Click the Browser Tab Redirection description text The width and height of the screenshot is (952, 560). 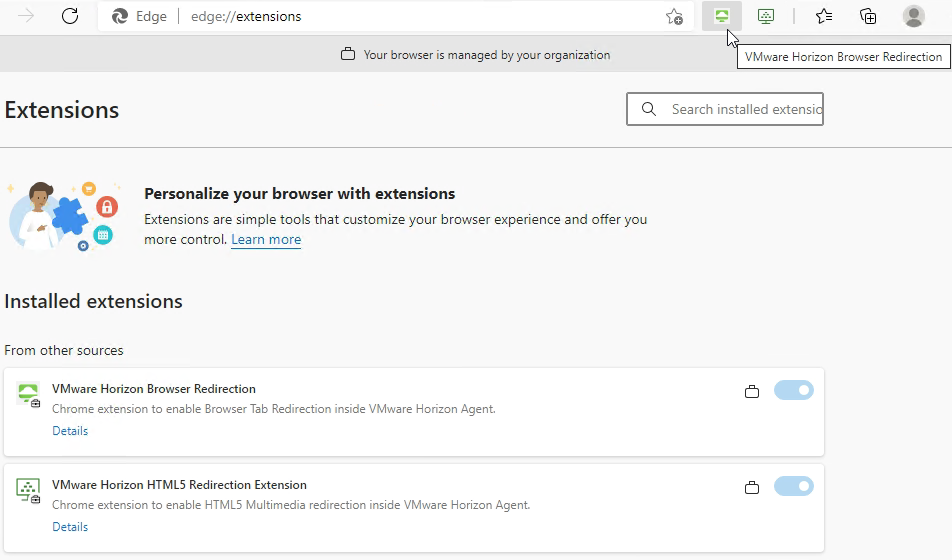click(x=274, y=409)
